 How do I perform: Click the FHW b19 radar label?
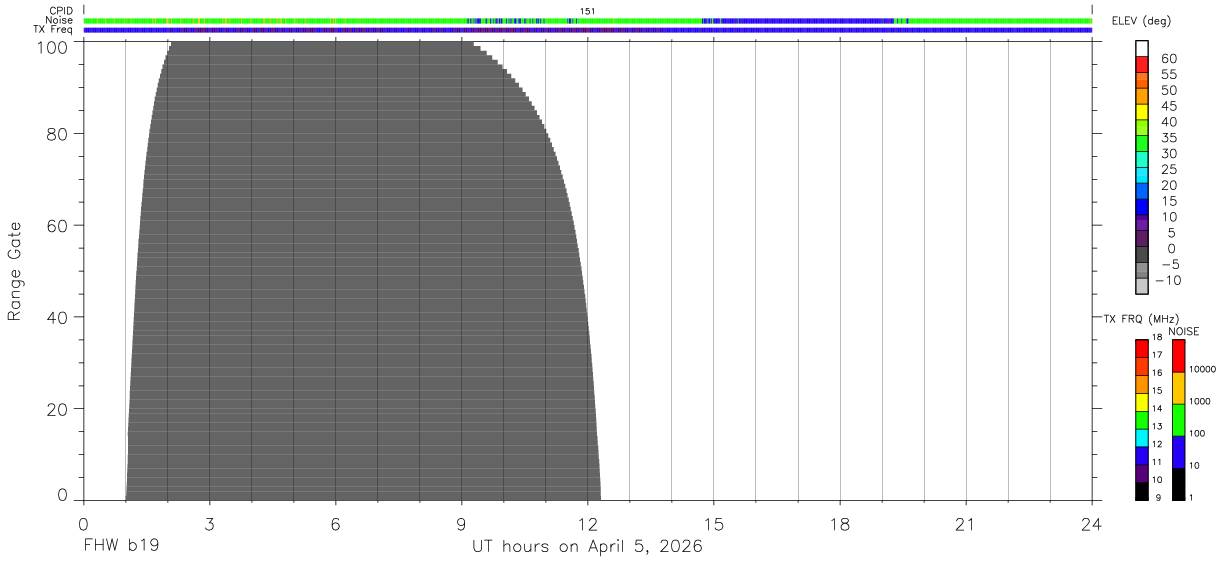click(x=121, y=547)
